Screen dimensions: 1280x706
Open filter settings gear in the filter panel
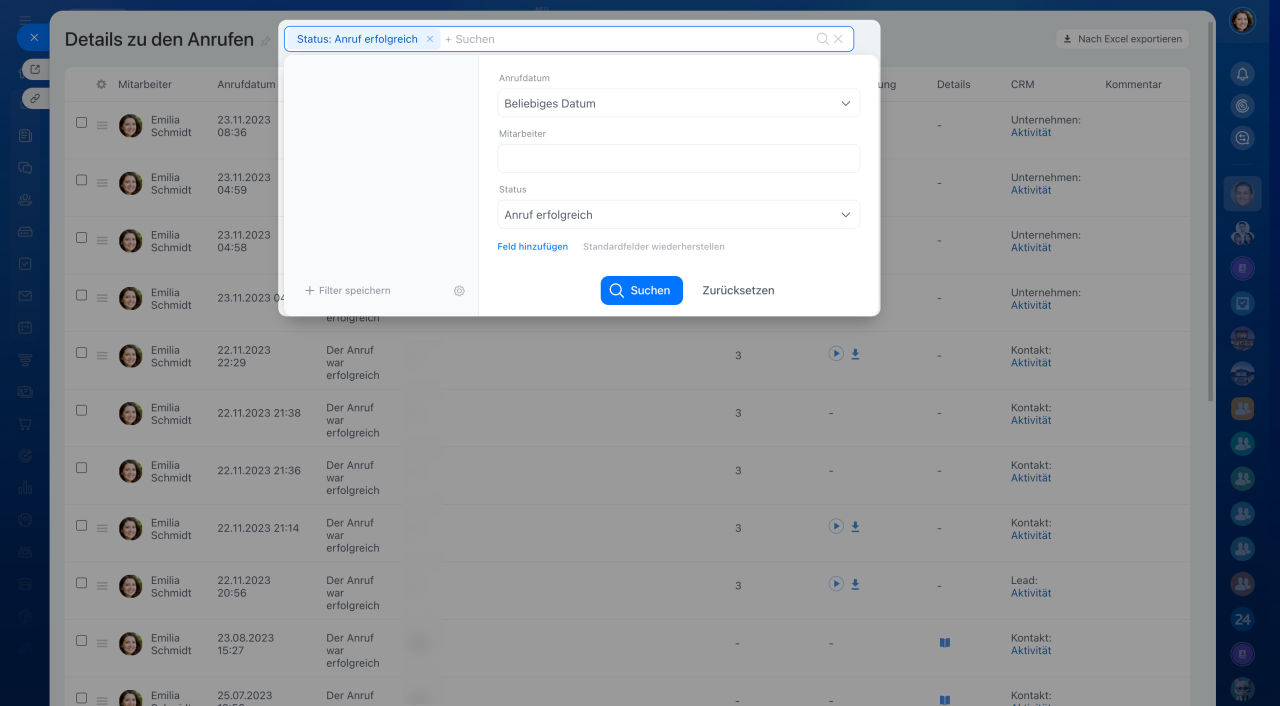[459, 291]
